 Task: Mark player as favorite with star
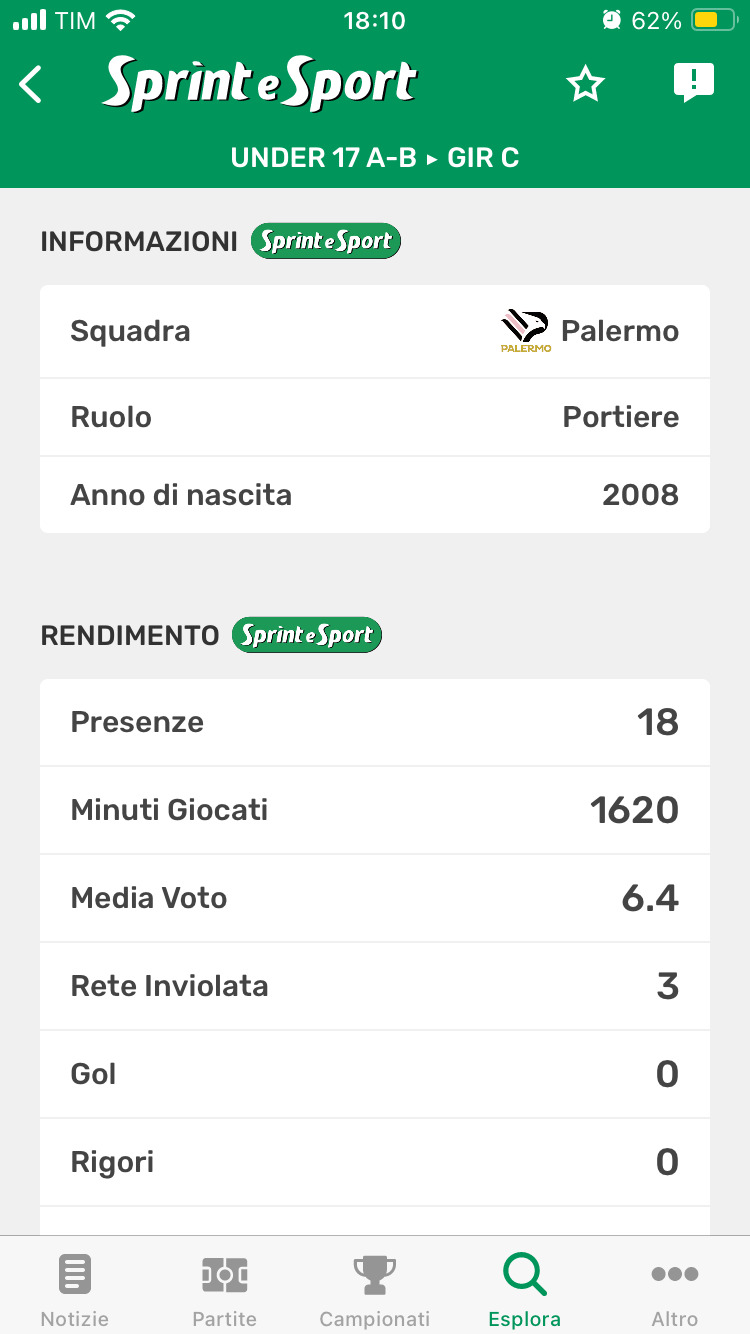click(586, 85)
